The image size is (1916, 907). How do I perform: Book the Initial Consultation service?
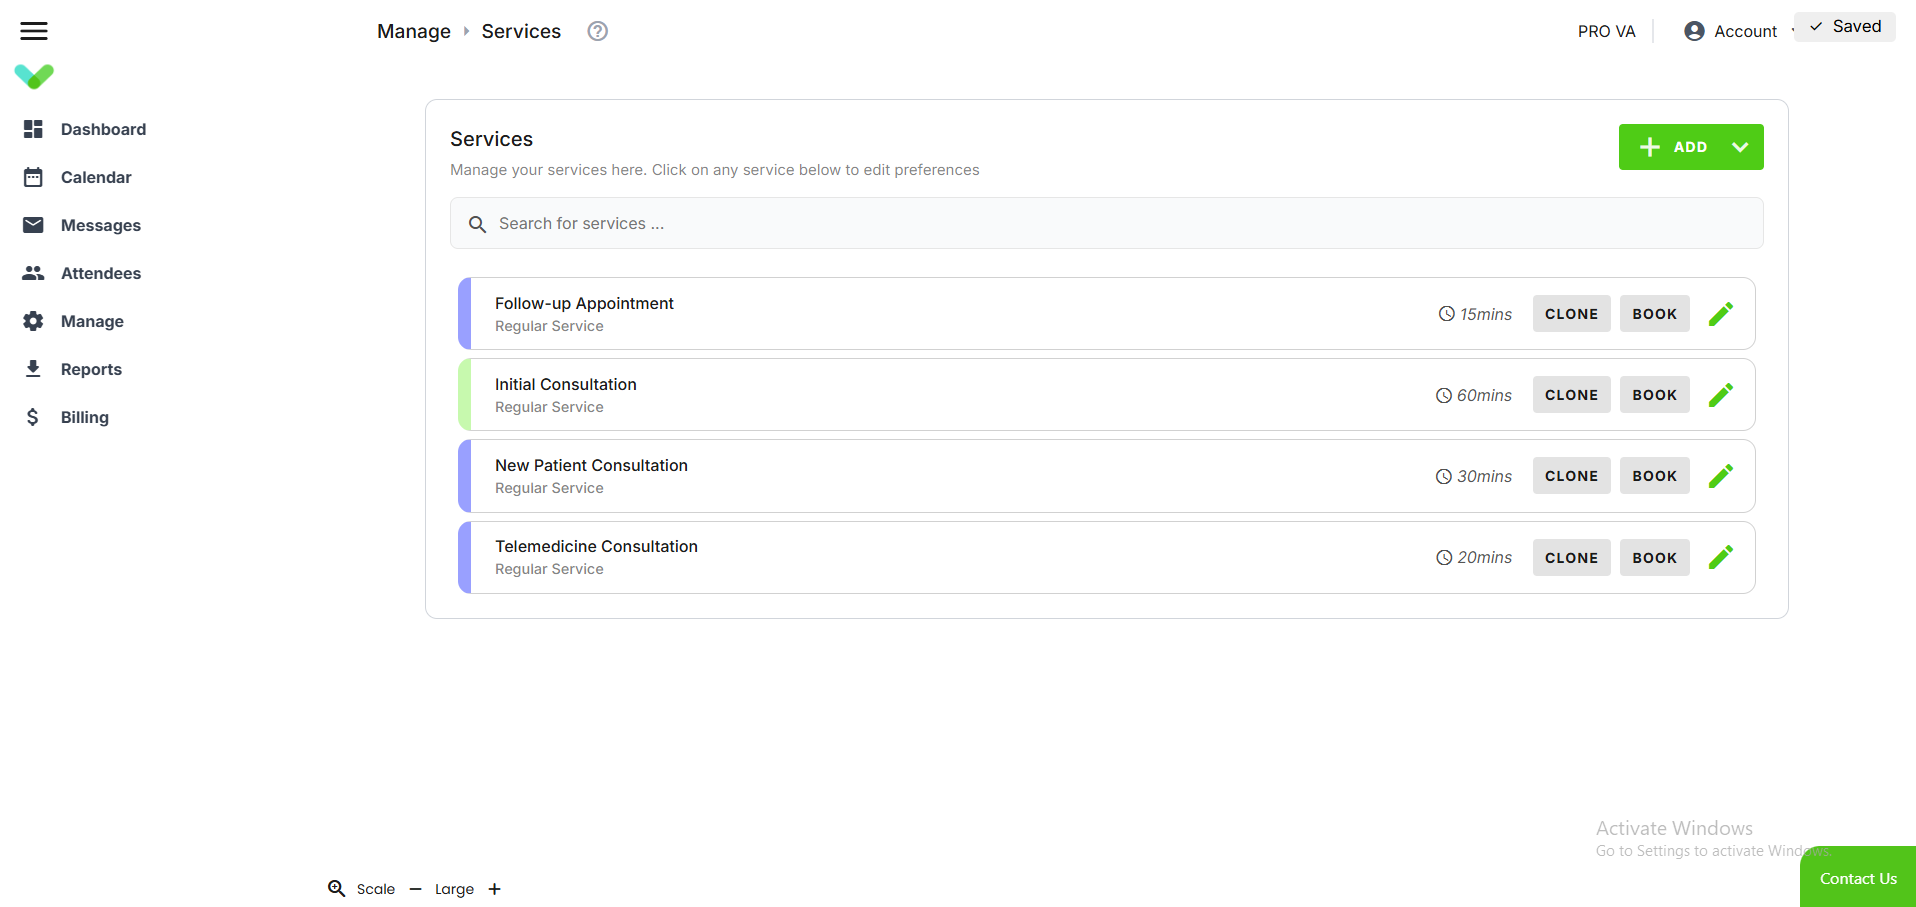tap(1655, 395)
